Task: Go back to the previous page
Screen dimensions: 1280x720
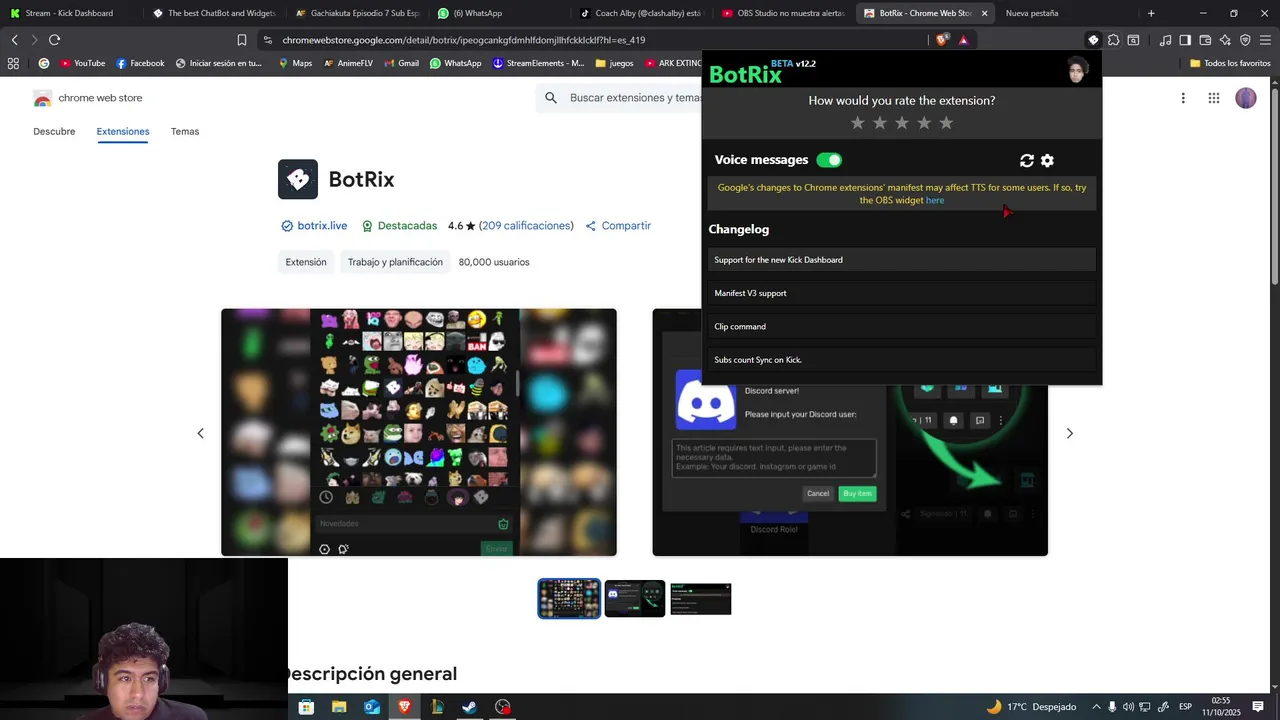Action: point(14,40)
